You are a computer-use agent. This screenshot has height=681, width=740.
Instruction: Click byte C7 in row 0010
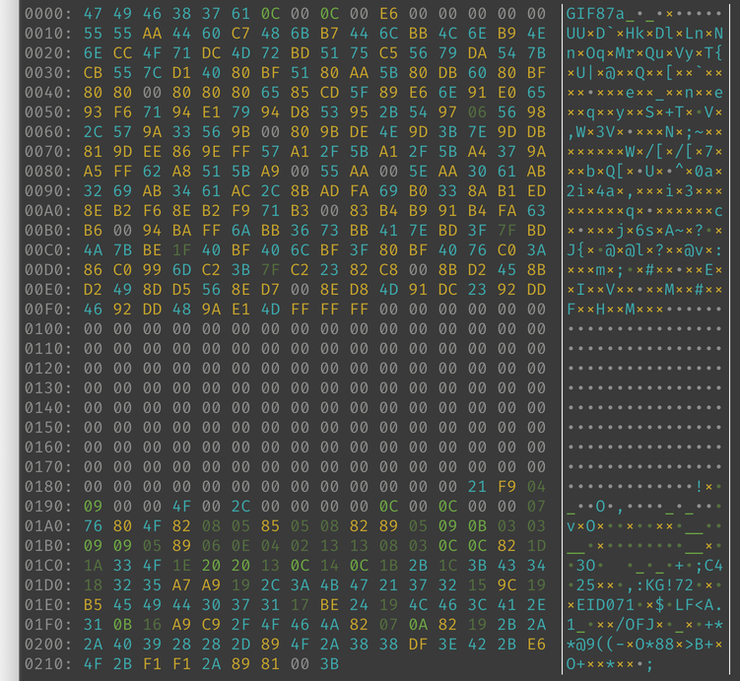(241, 34)
